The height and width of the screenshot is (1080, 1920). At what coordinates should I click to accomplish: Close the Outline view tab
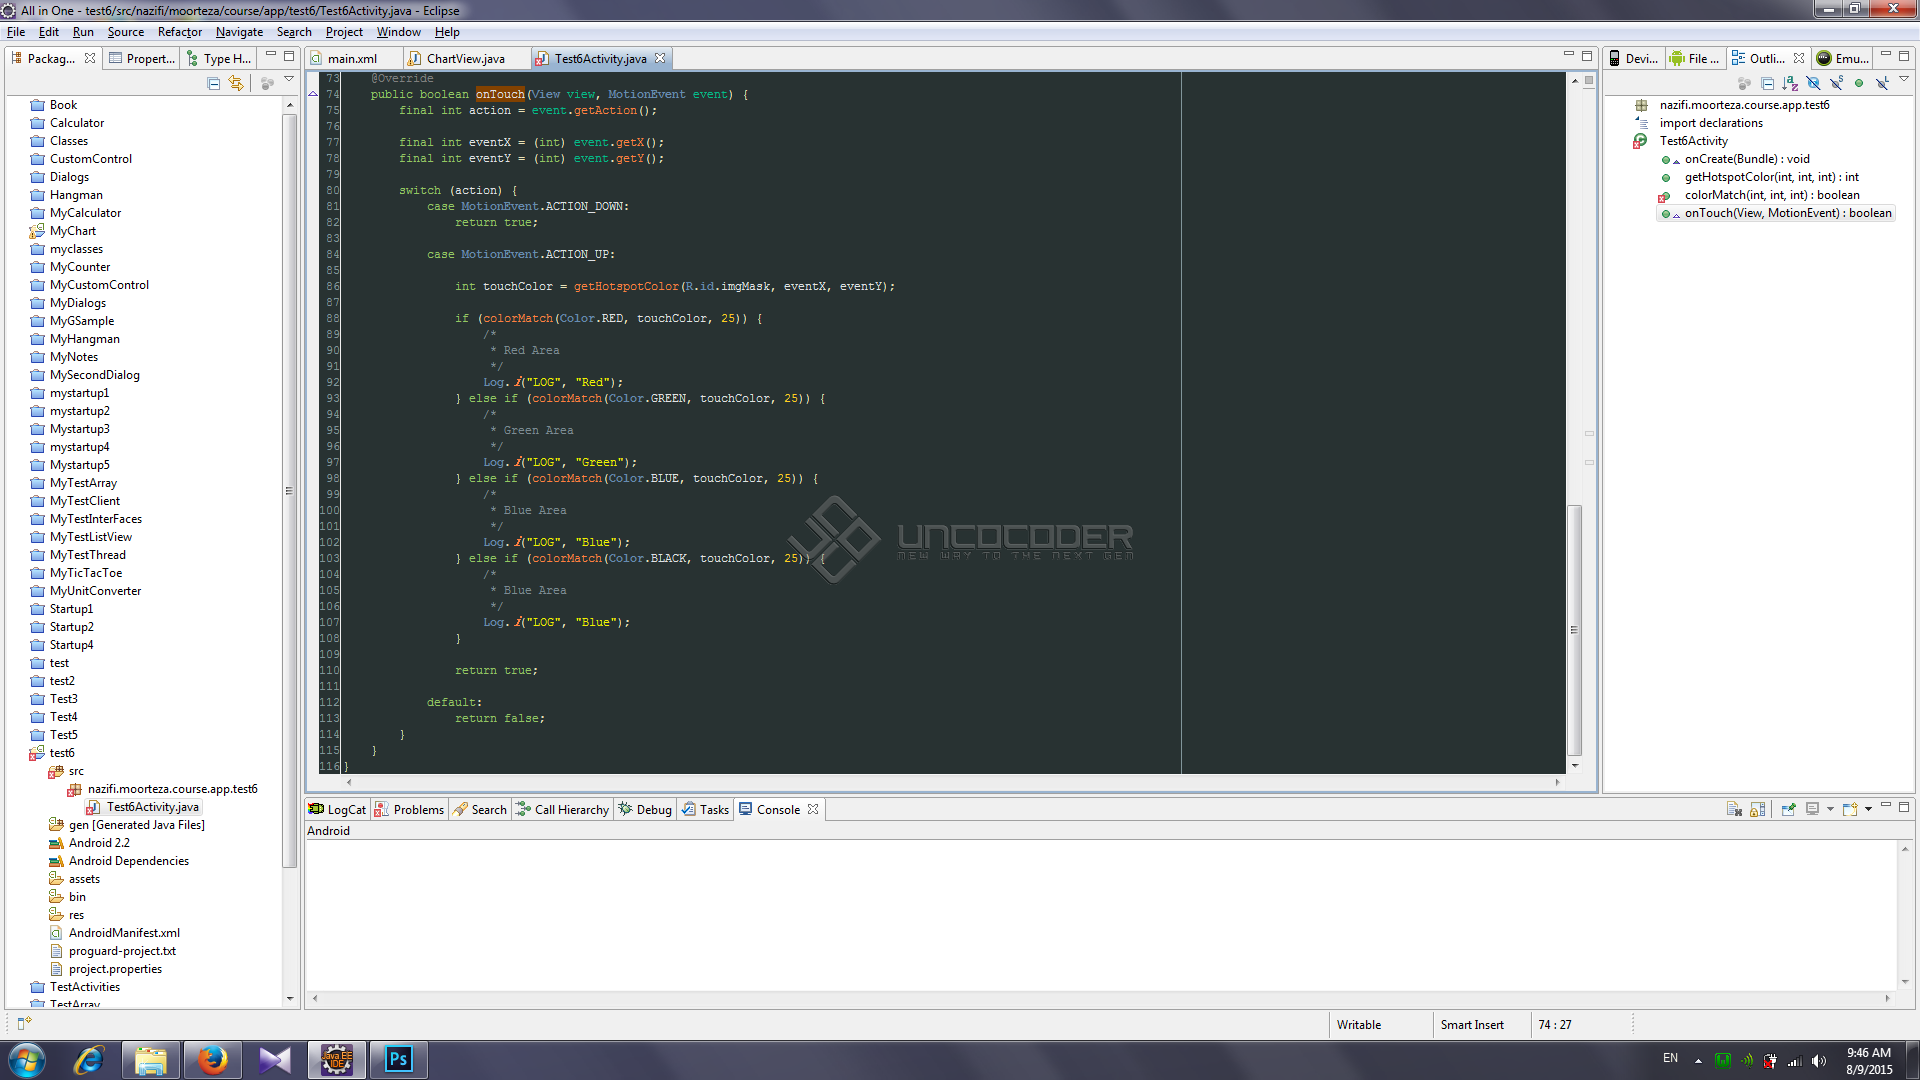(1799, 59)
